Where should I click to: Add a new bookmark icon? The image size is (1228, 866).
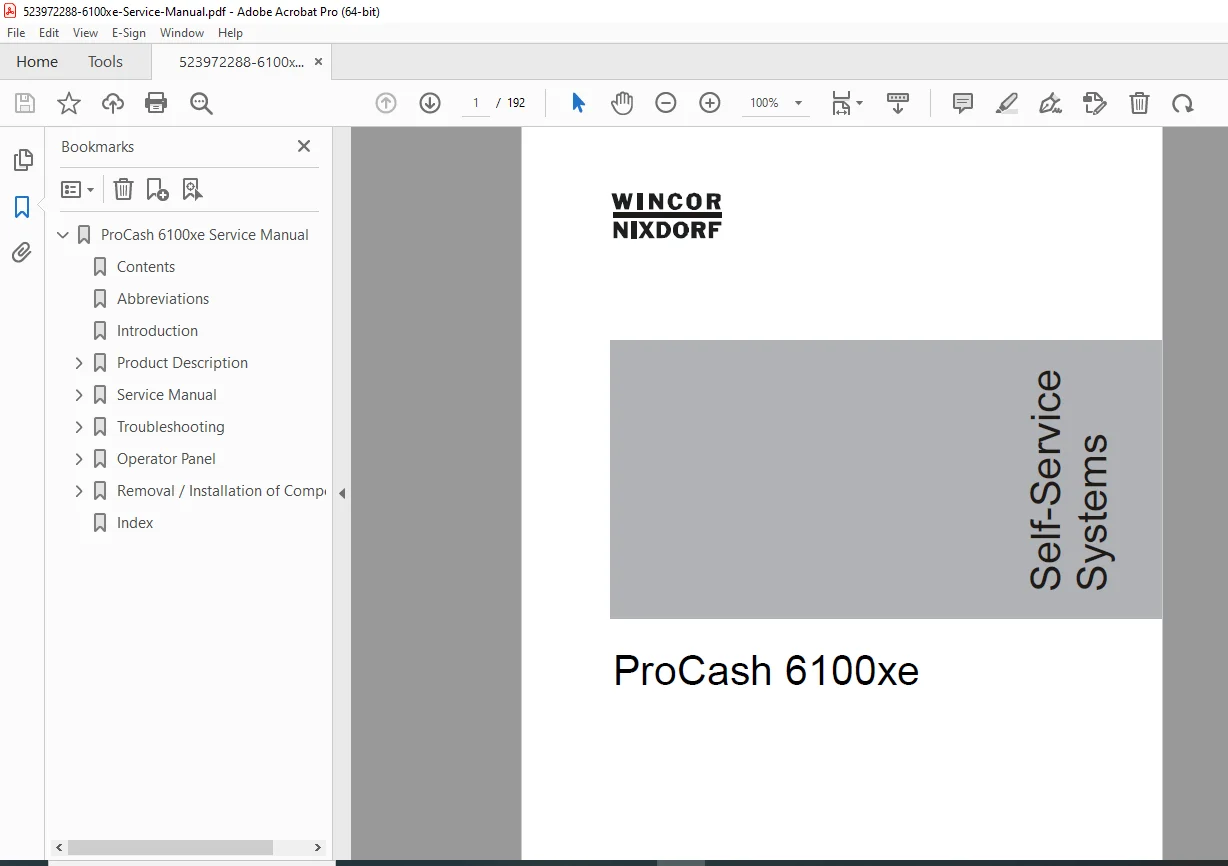click(157, 189)
